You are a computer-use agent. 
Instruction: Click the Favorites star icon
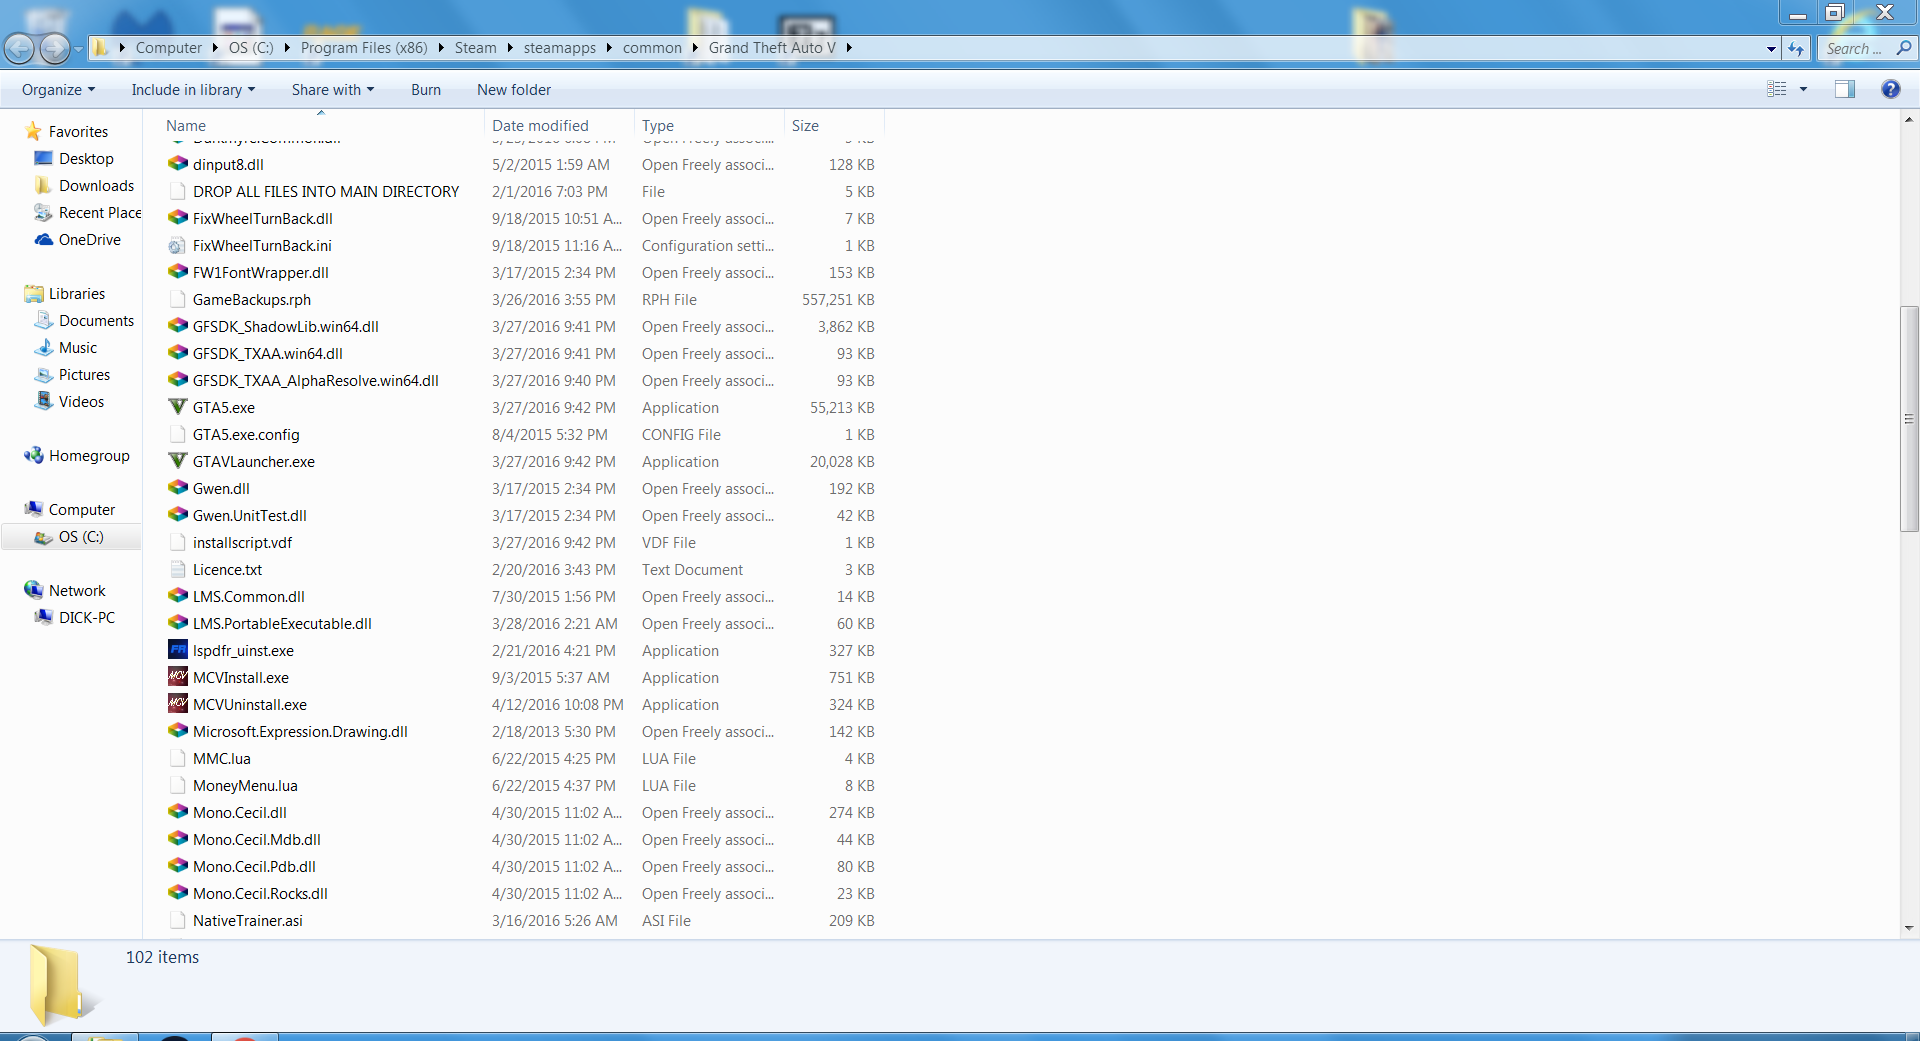point(34,131)
